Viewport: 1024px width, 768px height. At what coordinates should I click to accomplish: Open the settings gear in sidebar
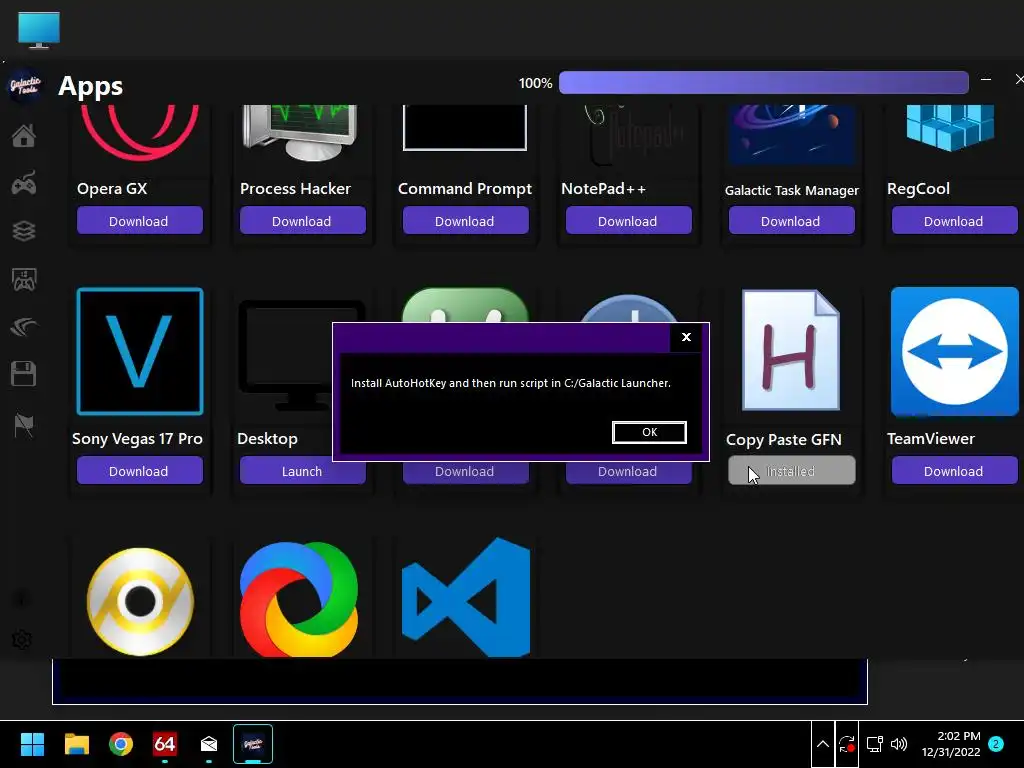point(22,639)
